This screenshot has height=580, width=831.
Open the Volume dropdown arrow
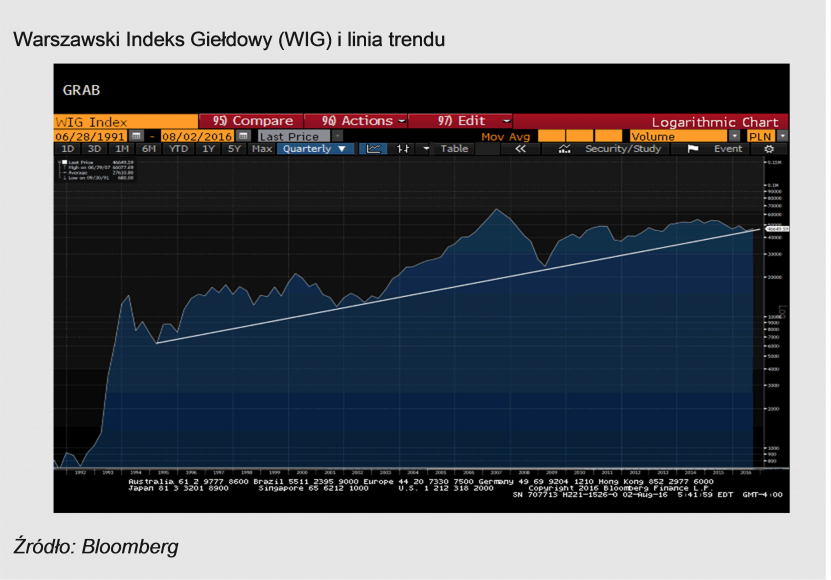point(734,136)
